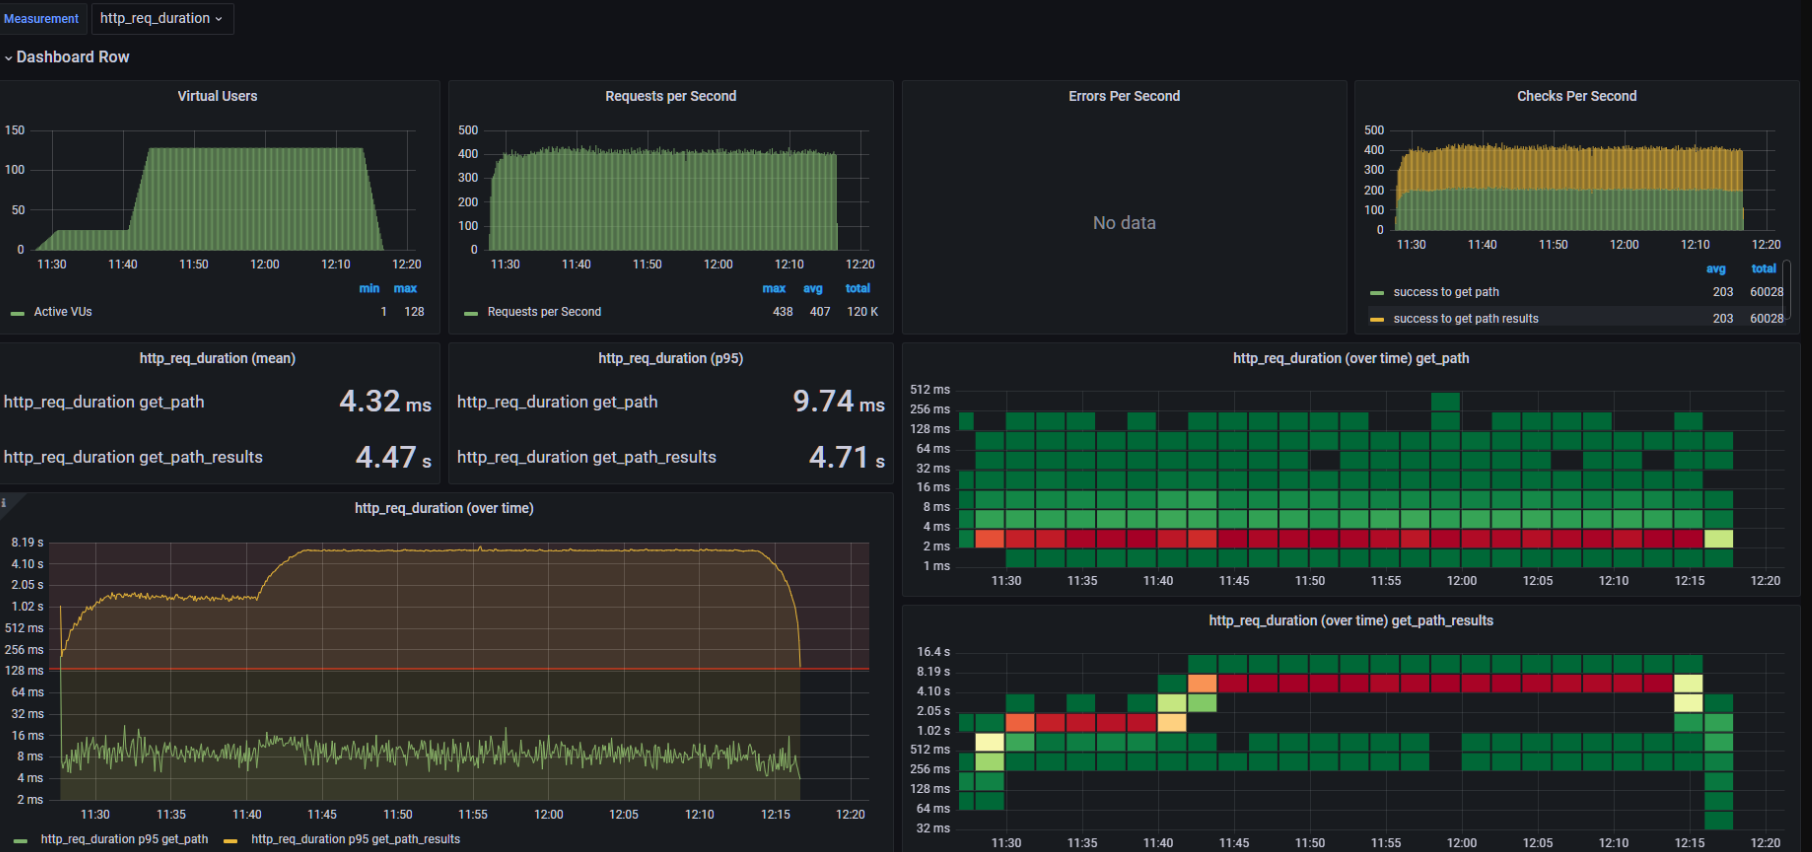Click the 4.32 ms mean value

pyautogui.click(x=385, y=401)
